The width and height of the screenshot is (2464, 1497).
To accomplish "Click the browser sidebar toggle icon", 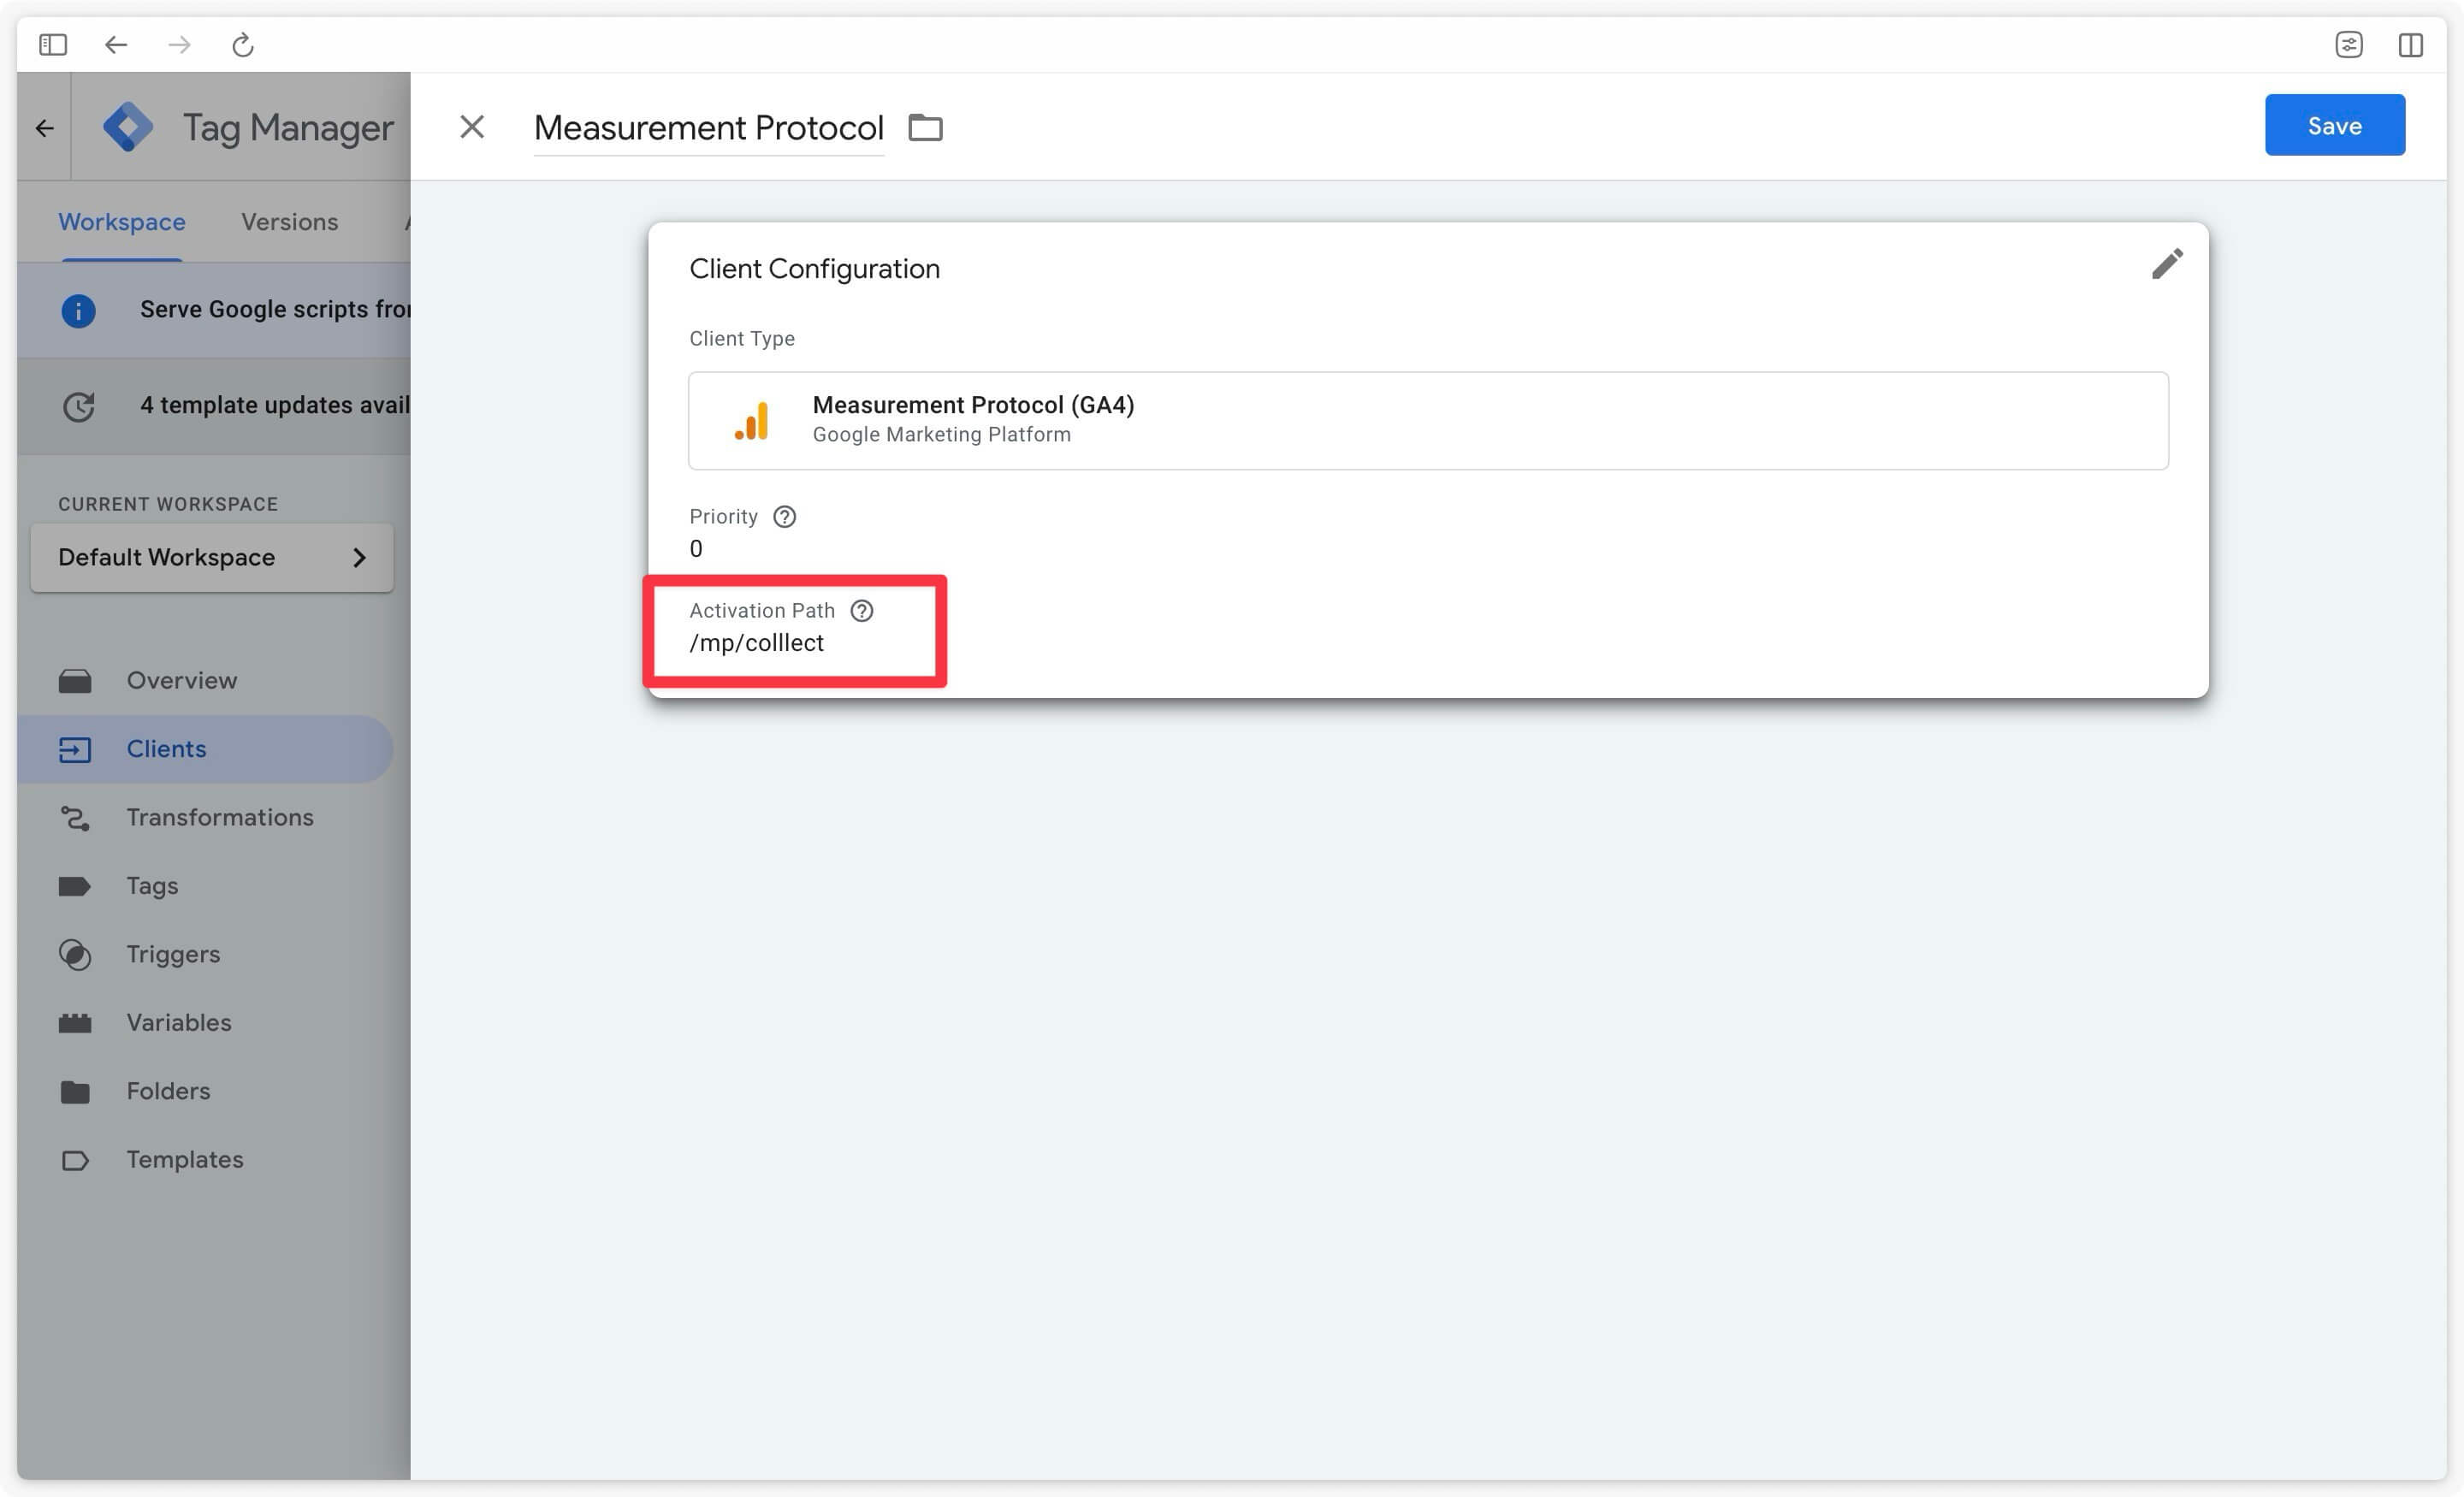I will click(x=53, y=44).
